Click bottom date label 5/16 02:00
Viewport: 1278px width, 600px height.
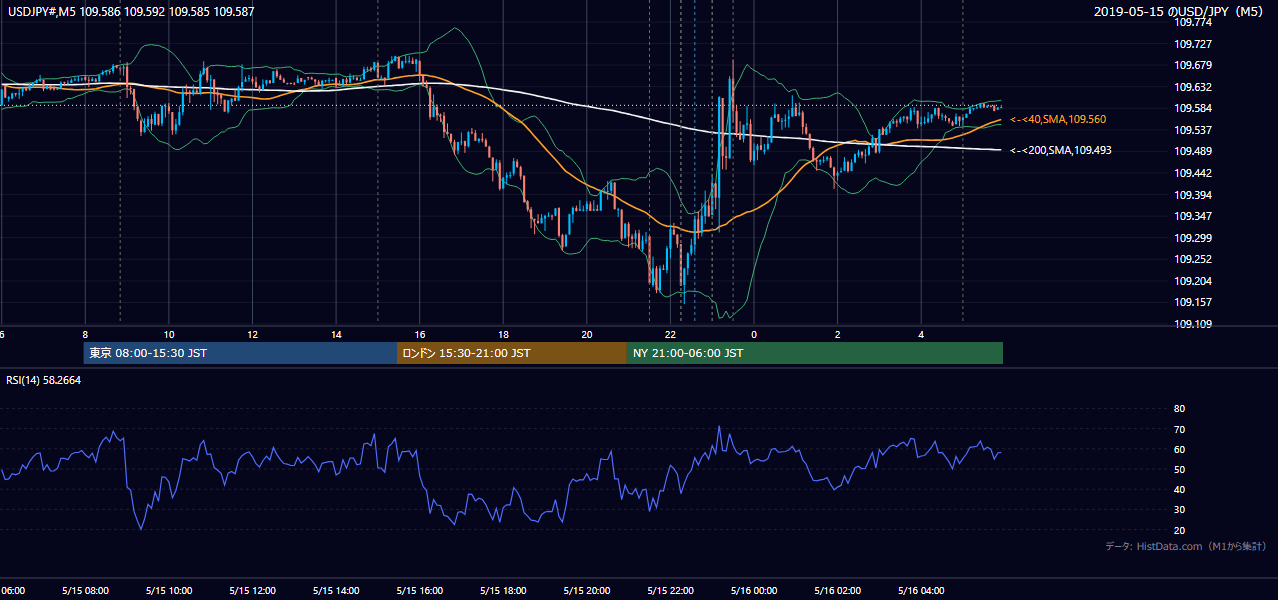pos(838,591)
